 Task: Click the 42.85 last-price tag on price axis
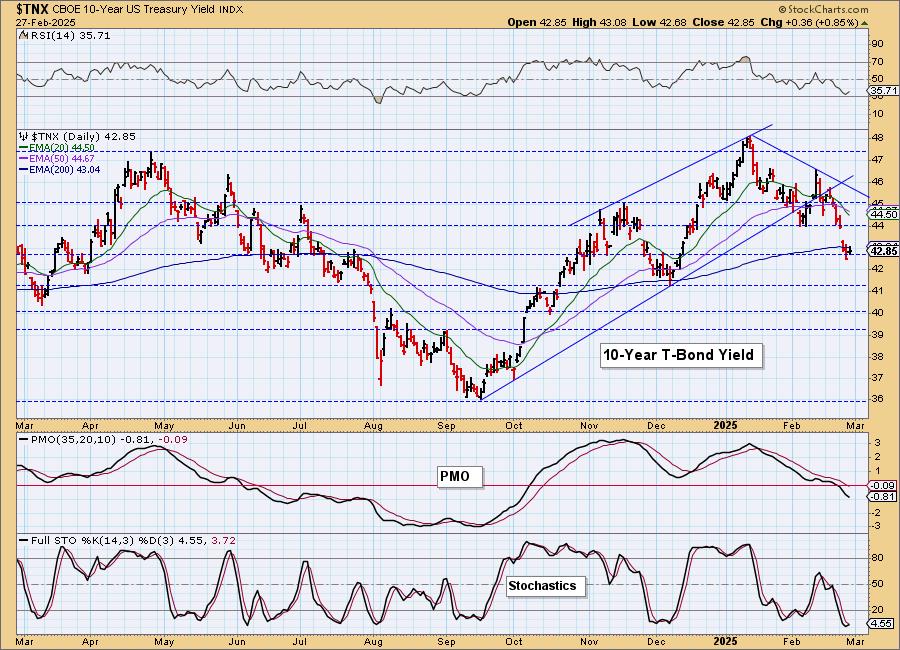click(883, 251)
